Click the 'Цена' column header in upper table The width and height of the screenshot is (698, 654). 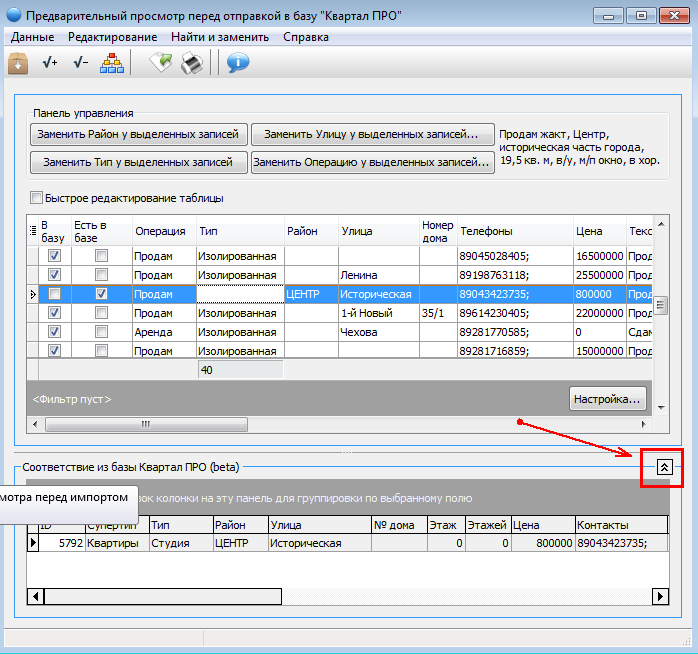(598, 231)
